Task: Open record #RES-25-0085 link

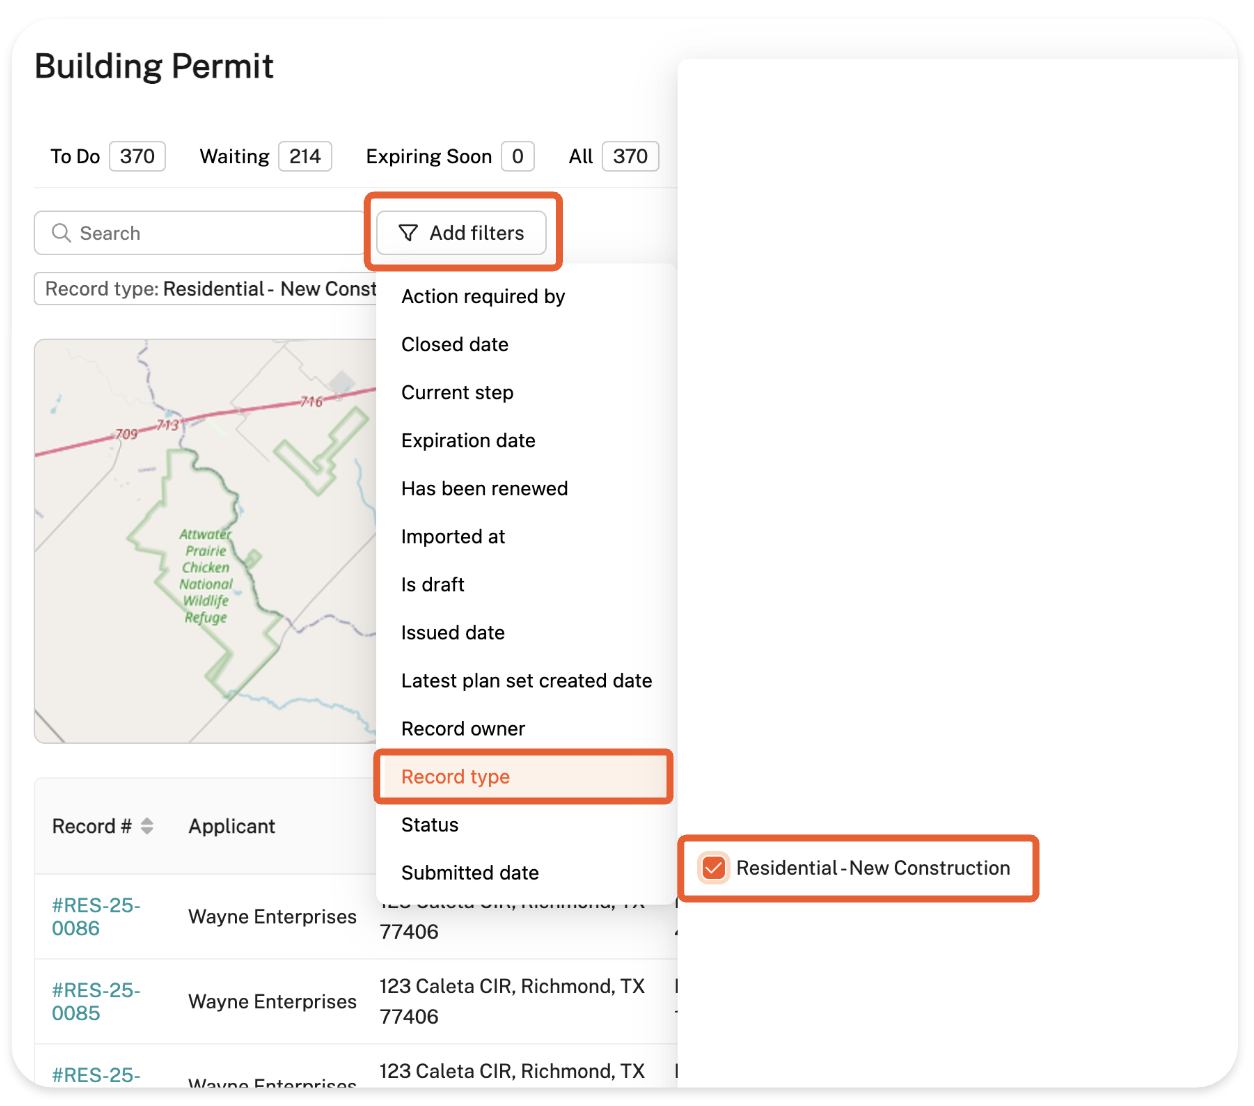Action: click(96, 1001)
